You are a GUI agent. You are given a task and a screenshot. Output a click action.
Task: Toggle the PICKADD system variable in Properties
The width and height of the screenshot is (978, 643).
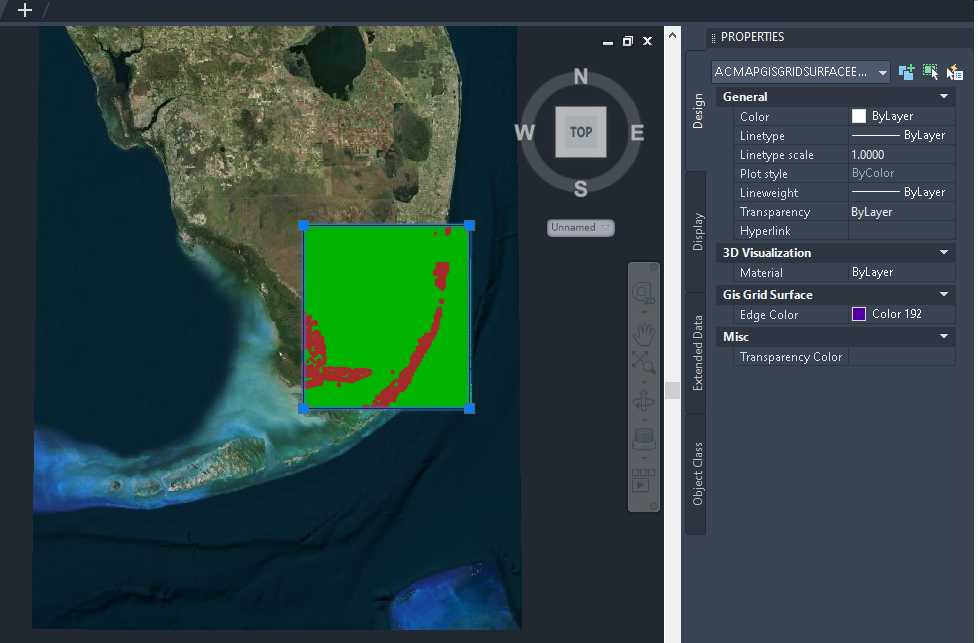tap(906, 72)
